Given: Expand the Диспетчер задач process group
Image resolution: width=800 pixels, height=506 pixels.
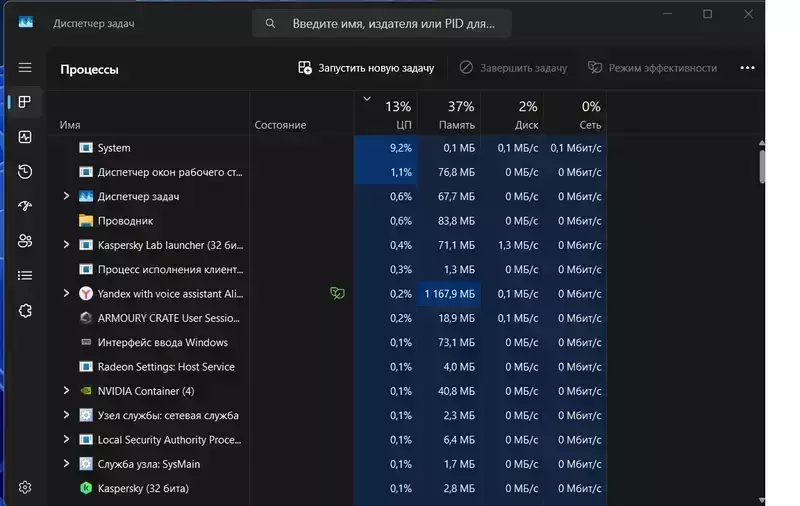Looking at the screenshot, I should [x=66, y=196].
